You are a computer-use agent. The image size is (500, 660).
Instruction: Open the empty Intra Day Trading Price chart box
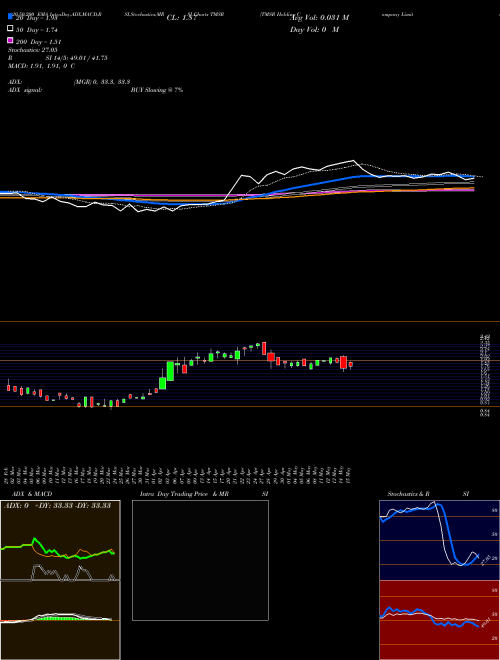pyautogui.click(x=200, y=560)
